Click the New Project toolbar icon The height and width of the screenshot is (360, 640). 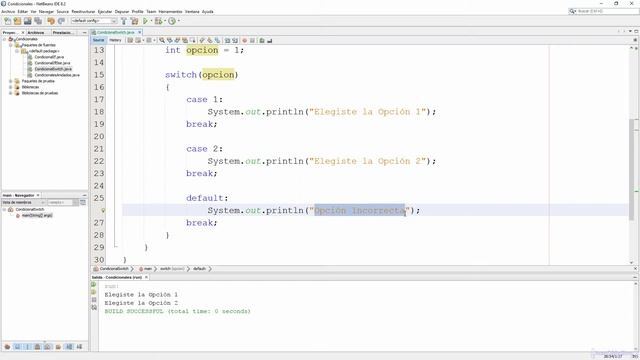click(18, 21)
